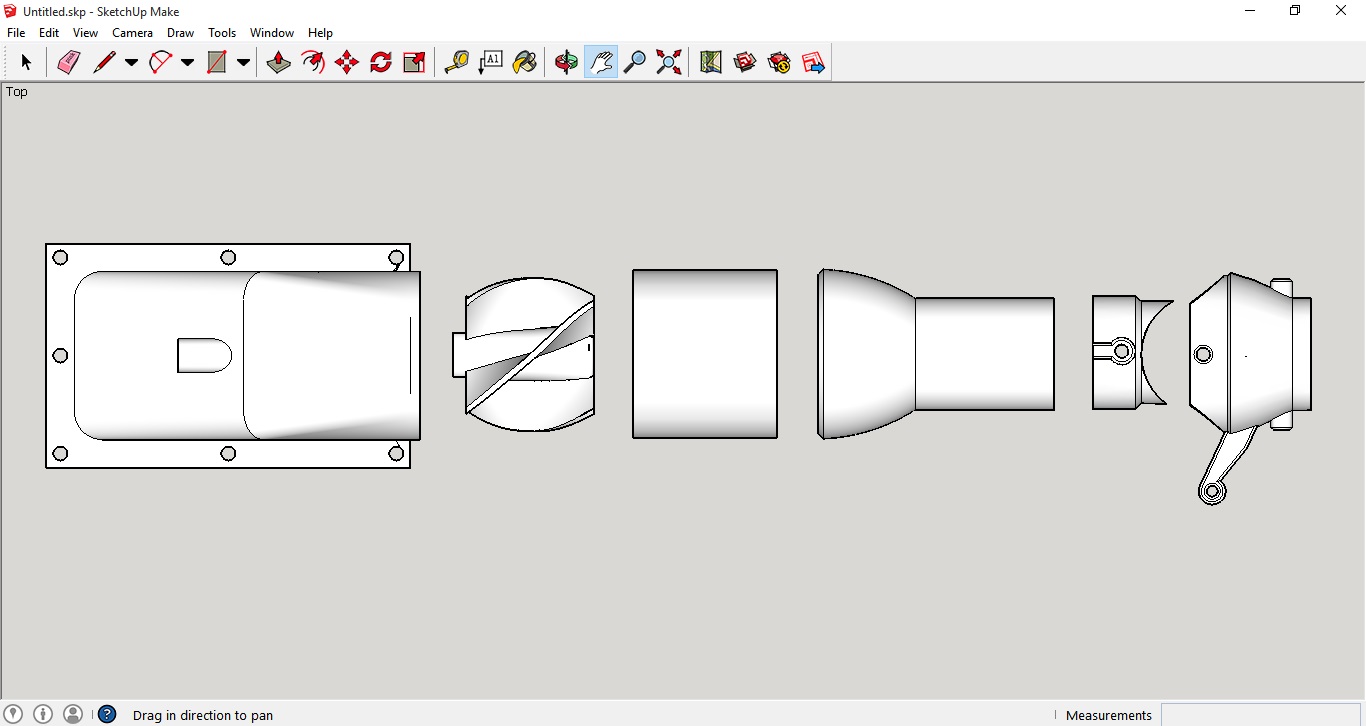Viewport: 1366px width, 726px height.
Task: Expand the Line tool dropdown arrow
Action: [x=131, y=62]
